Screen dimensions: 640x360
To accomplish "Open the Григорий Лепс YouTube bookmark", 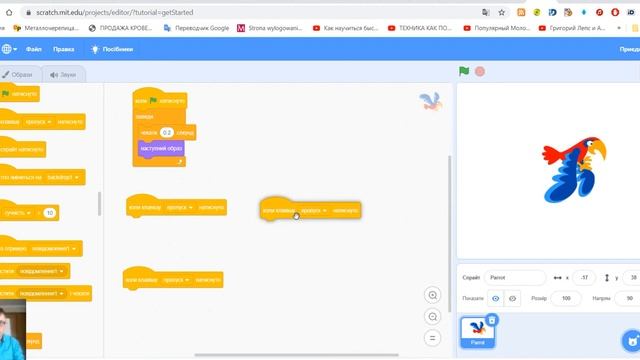I will [x=572, y=28].
